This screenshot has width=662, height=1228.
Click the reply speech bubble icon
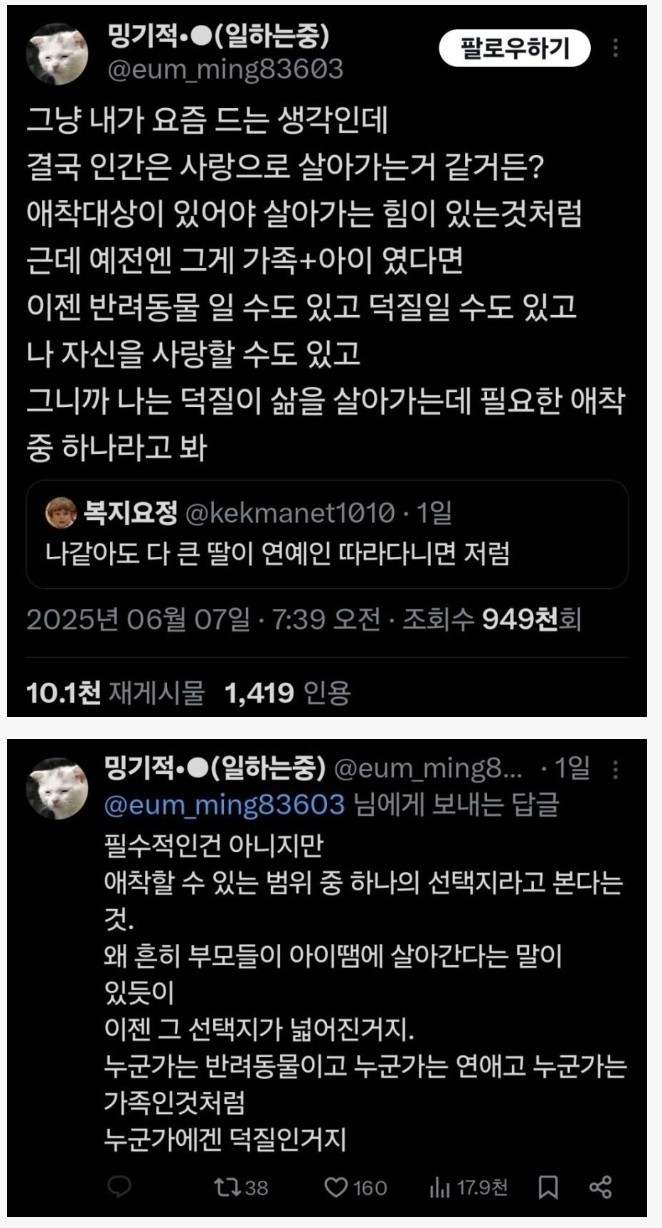[x=119, y=1187]
